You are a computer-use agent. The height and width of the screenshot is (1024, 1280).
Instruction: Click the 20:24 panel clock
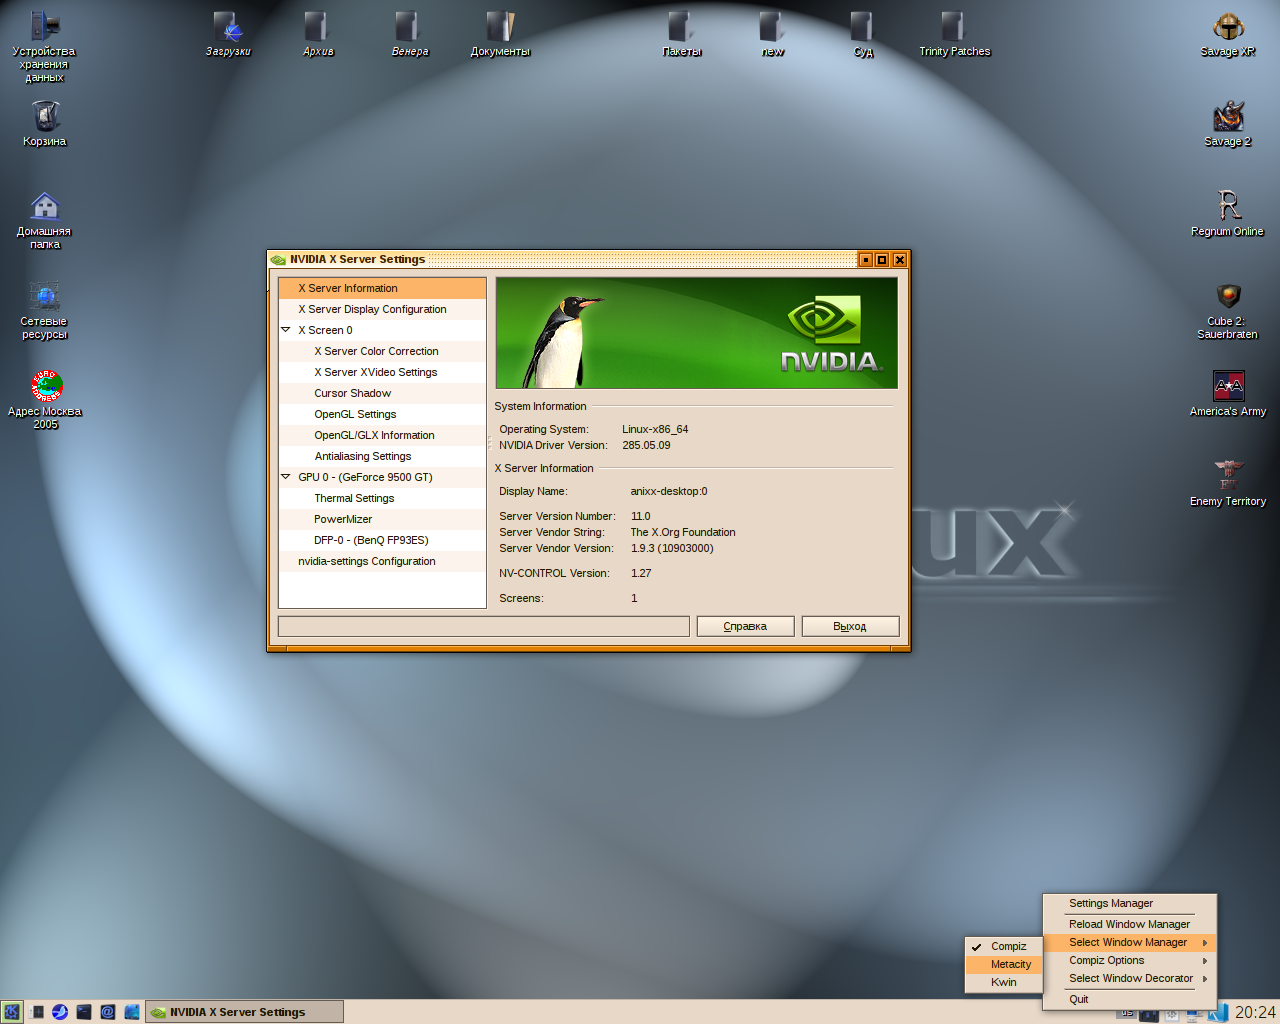tap(1255, 1012)
